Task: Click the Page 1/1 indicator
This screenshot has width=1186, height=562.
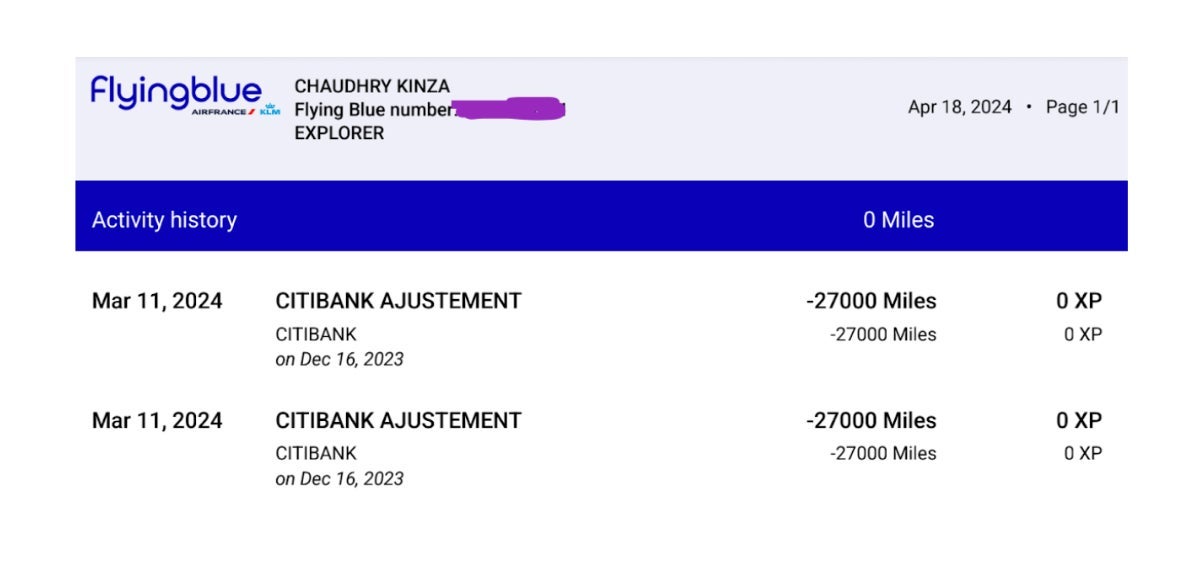Action: [1082, 107]
